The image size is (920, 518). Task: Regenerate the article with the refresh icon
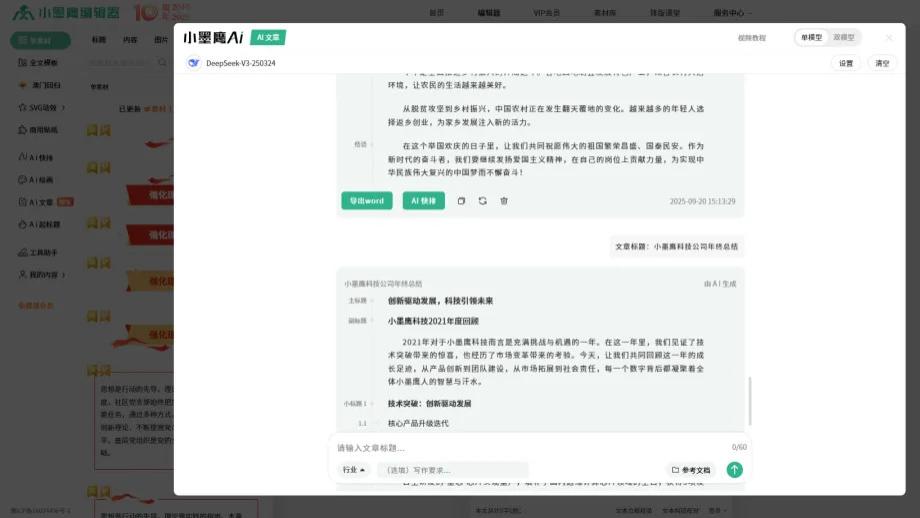(x=482, y=201)
